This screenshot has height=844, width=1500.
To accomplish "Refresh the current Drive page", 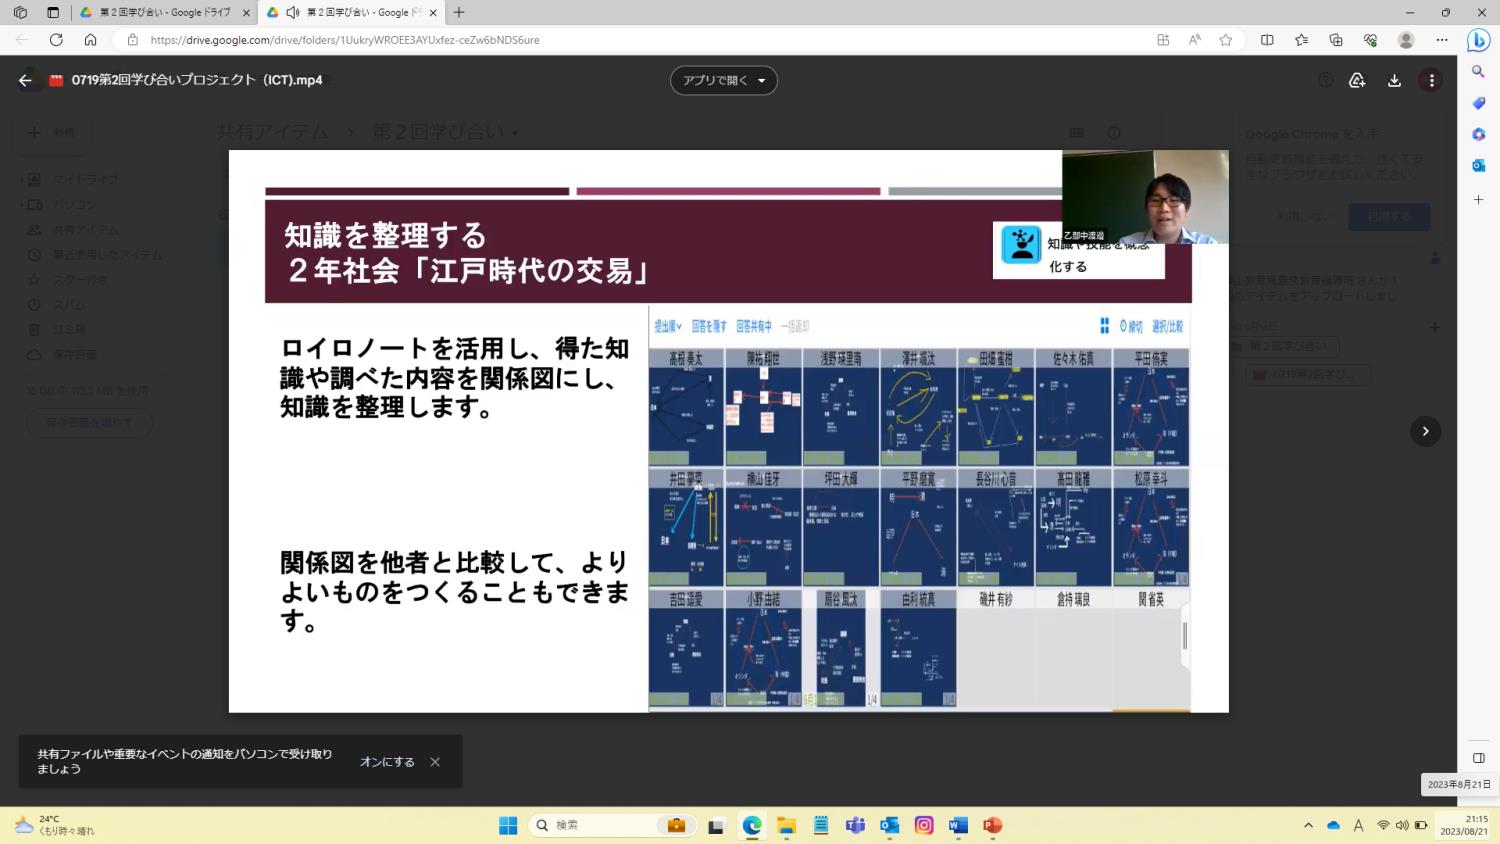I will (x=56, y=40).
